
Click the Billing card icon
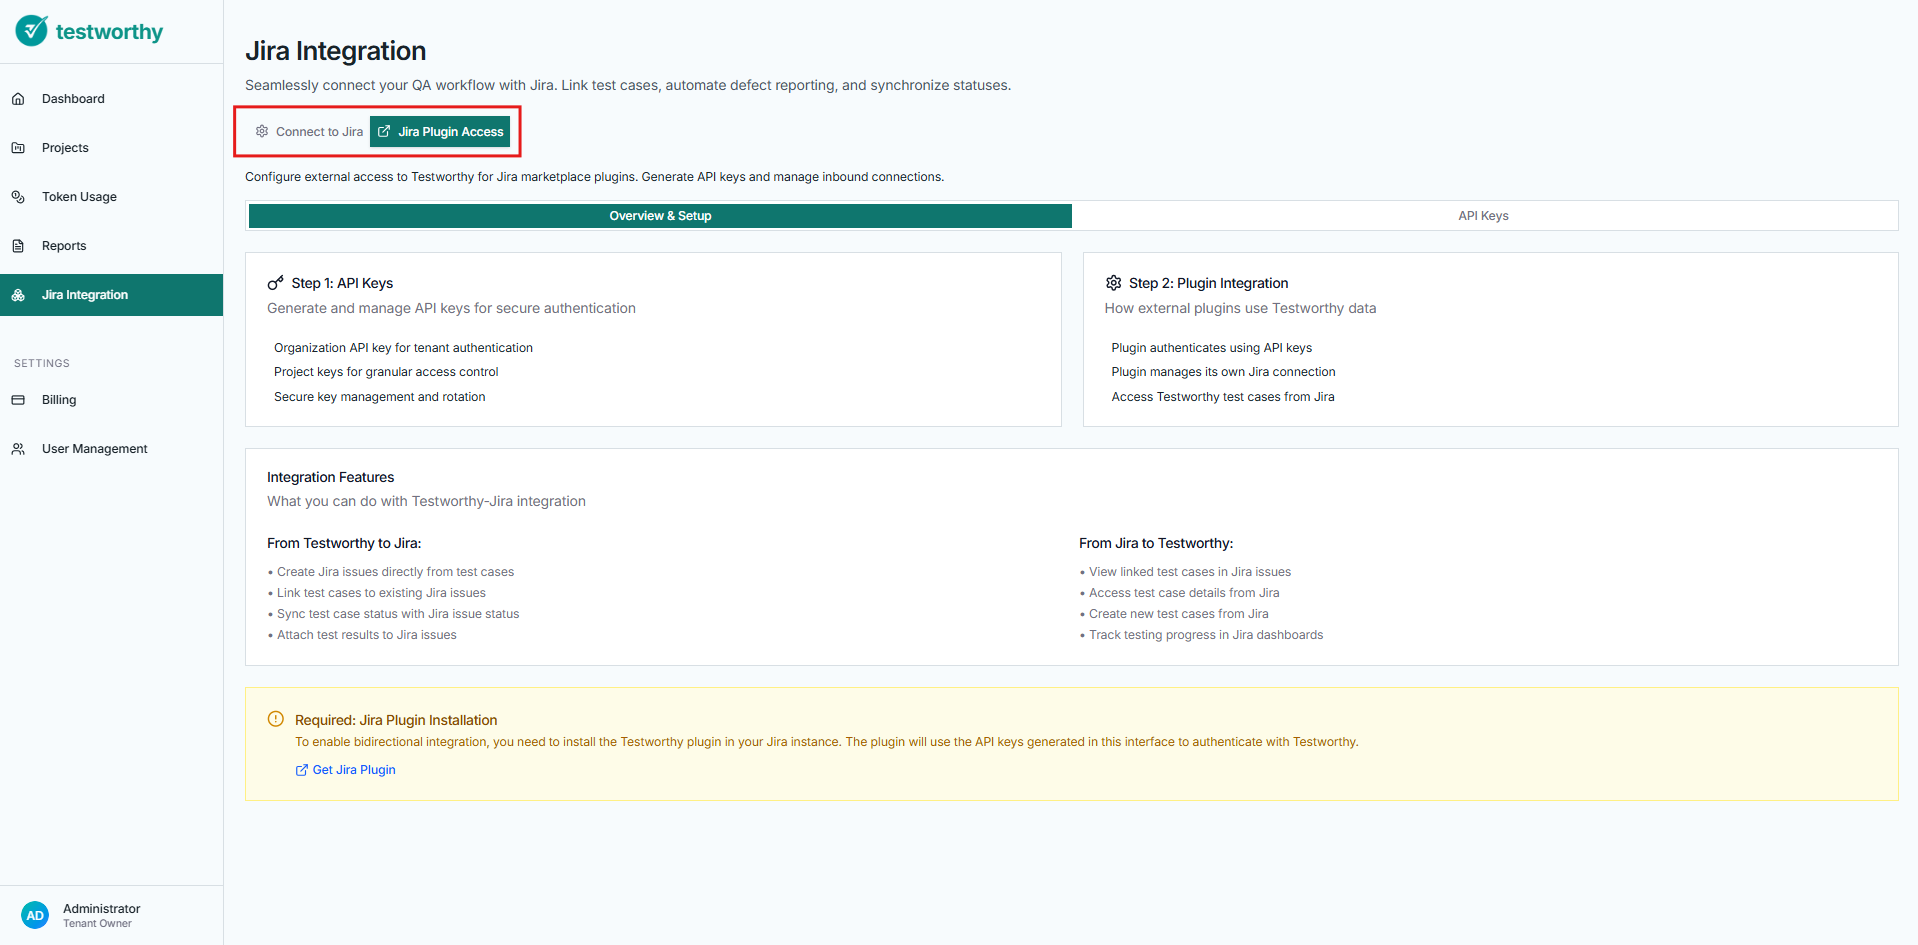18,400
